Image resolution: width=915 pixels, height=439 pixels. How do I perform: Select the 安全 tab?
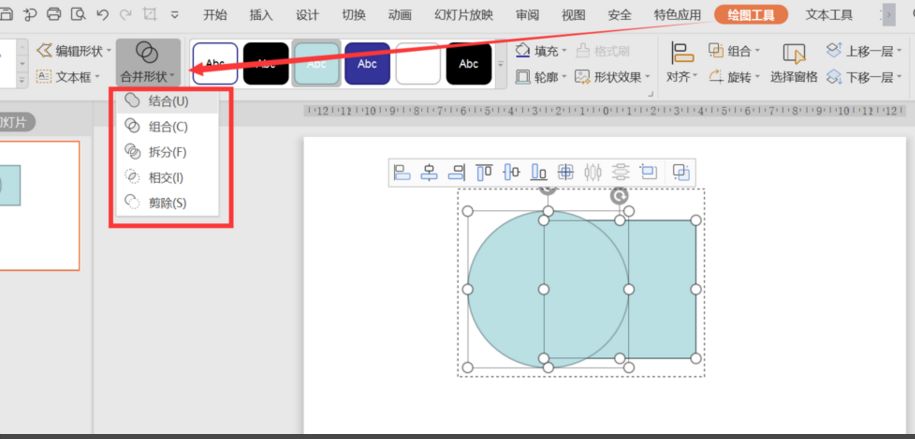coord(619,15)
